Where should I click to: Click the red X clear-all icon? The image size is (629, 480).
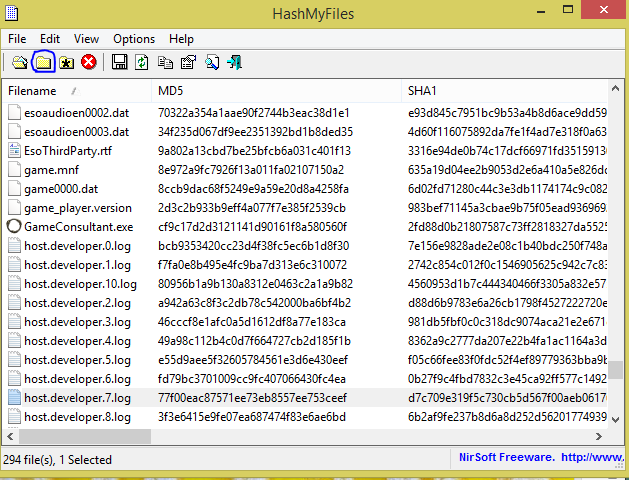(x=89, y=62)
